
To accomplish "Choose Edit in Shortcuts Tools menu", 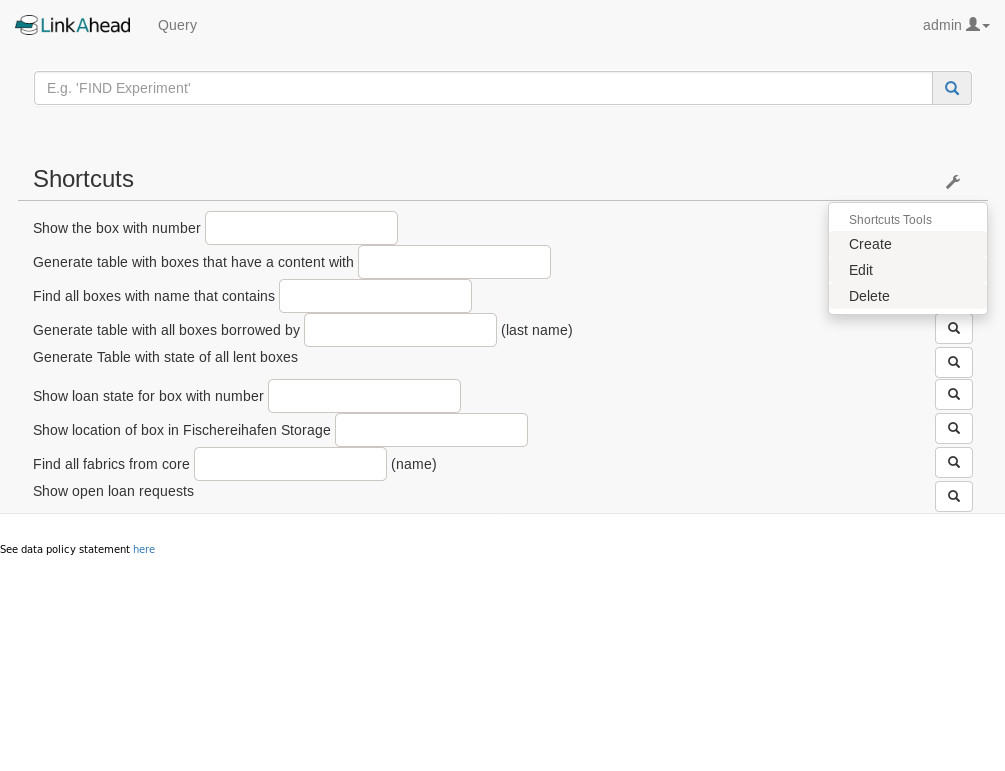I will point(908,270).
